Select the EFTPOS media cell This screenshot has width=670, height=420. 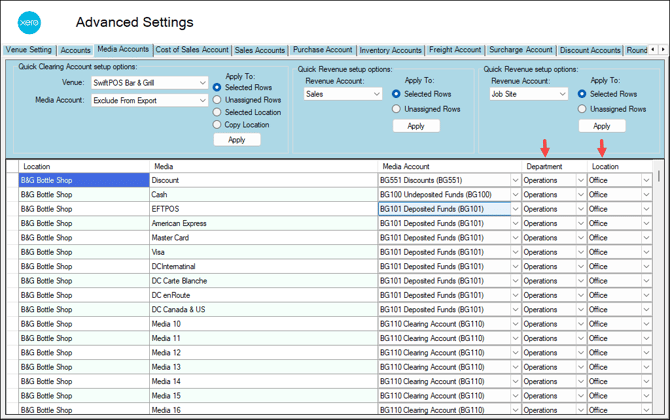click(x=263, y=209)
